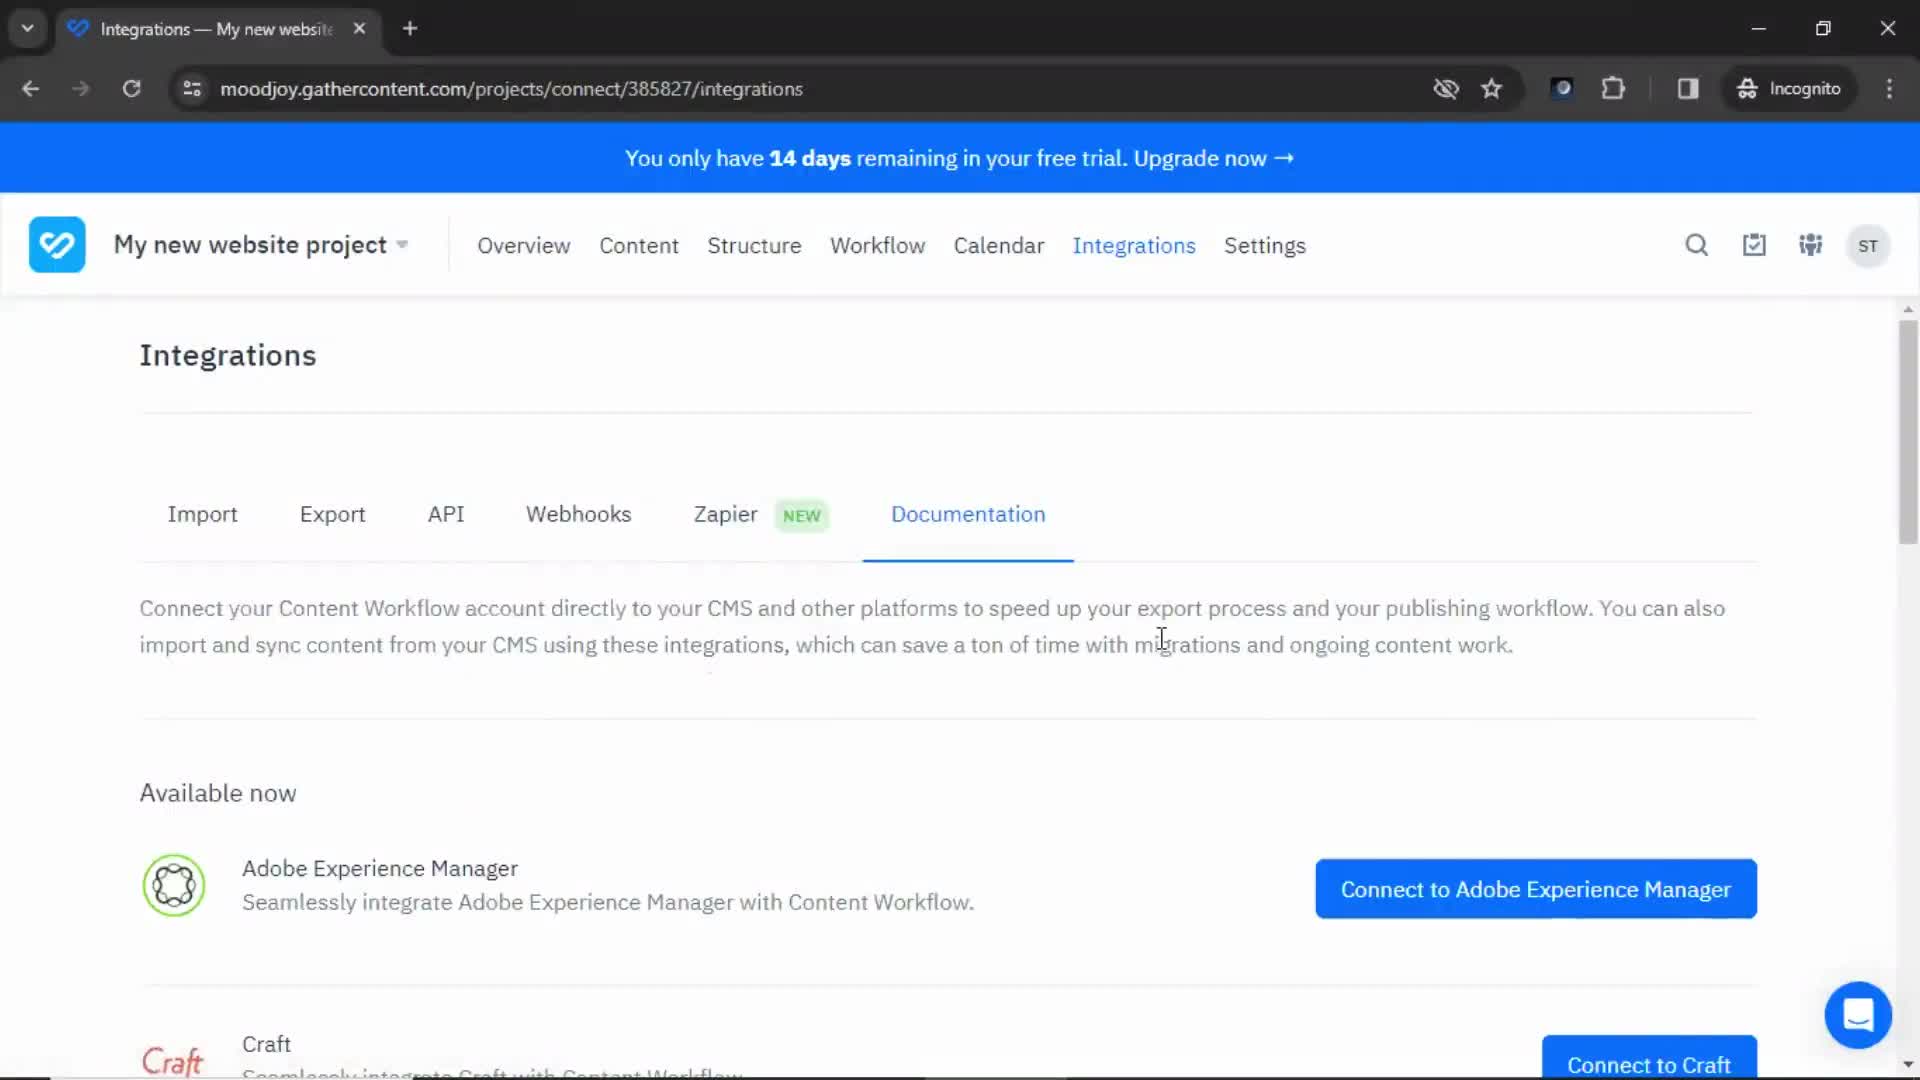
Task: Switch to the API tab
Action: pos(446,514)
